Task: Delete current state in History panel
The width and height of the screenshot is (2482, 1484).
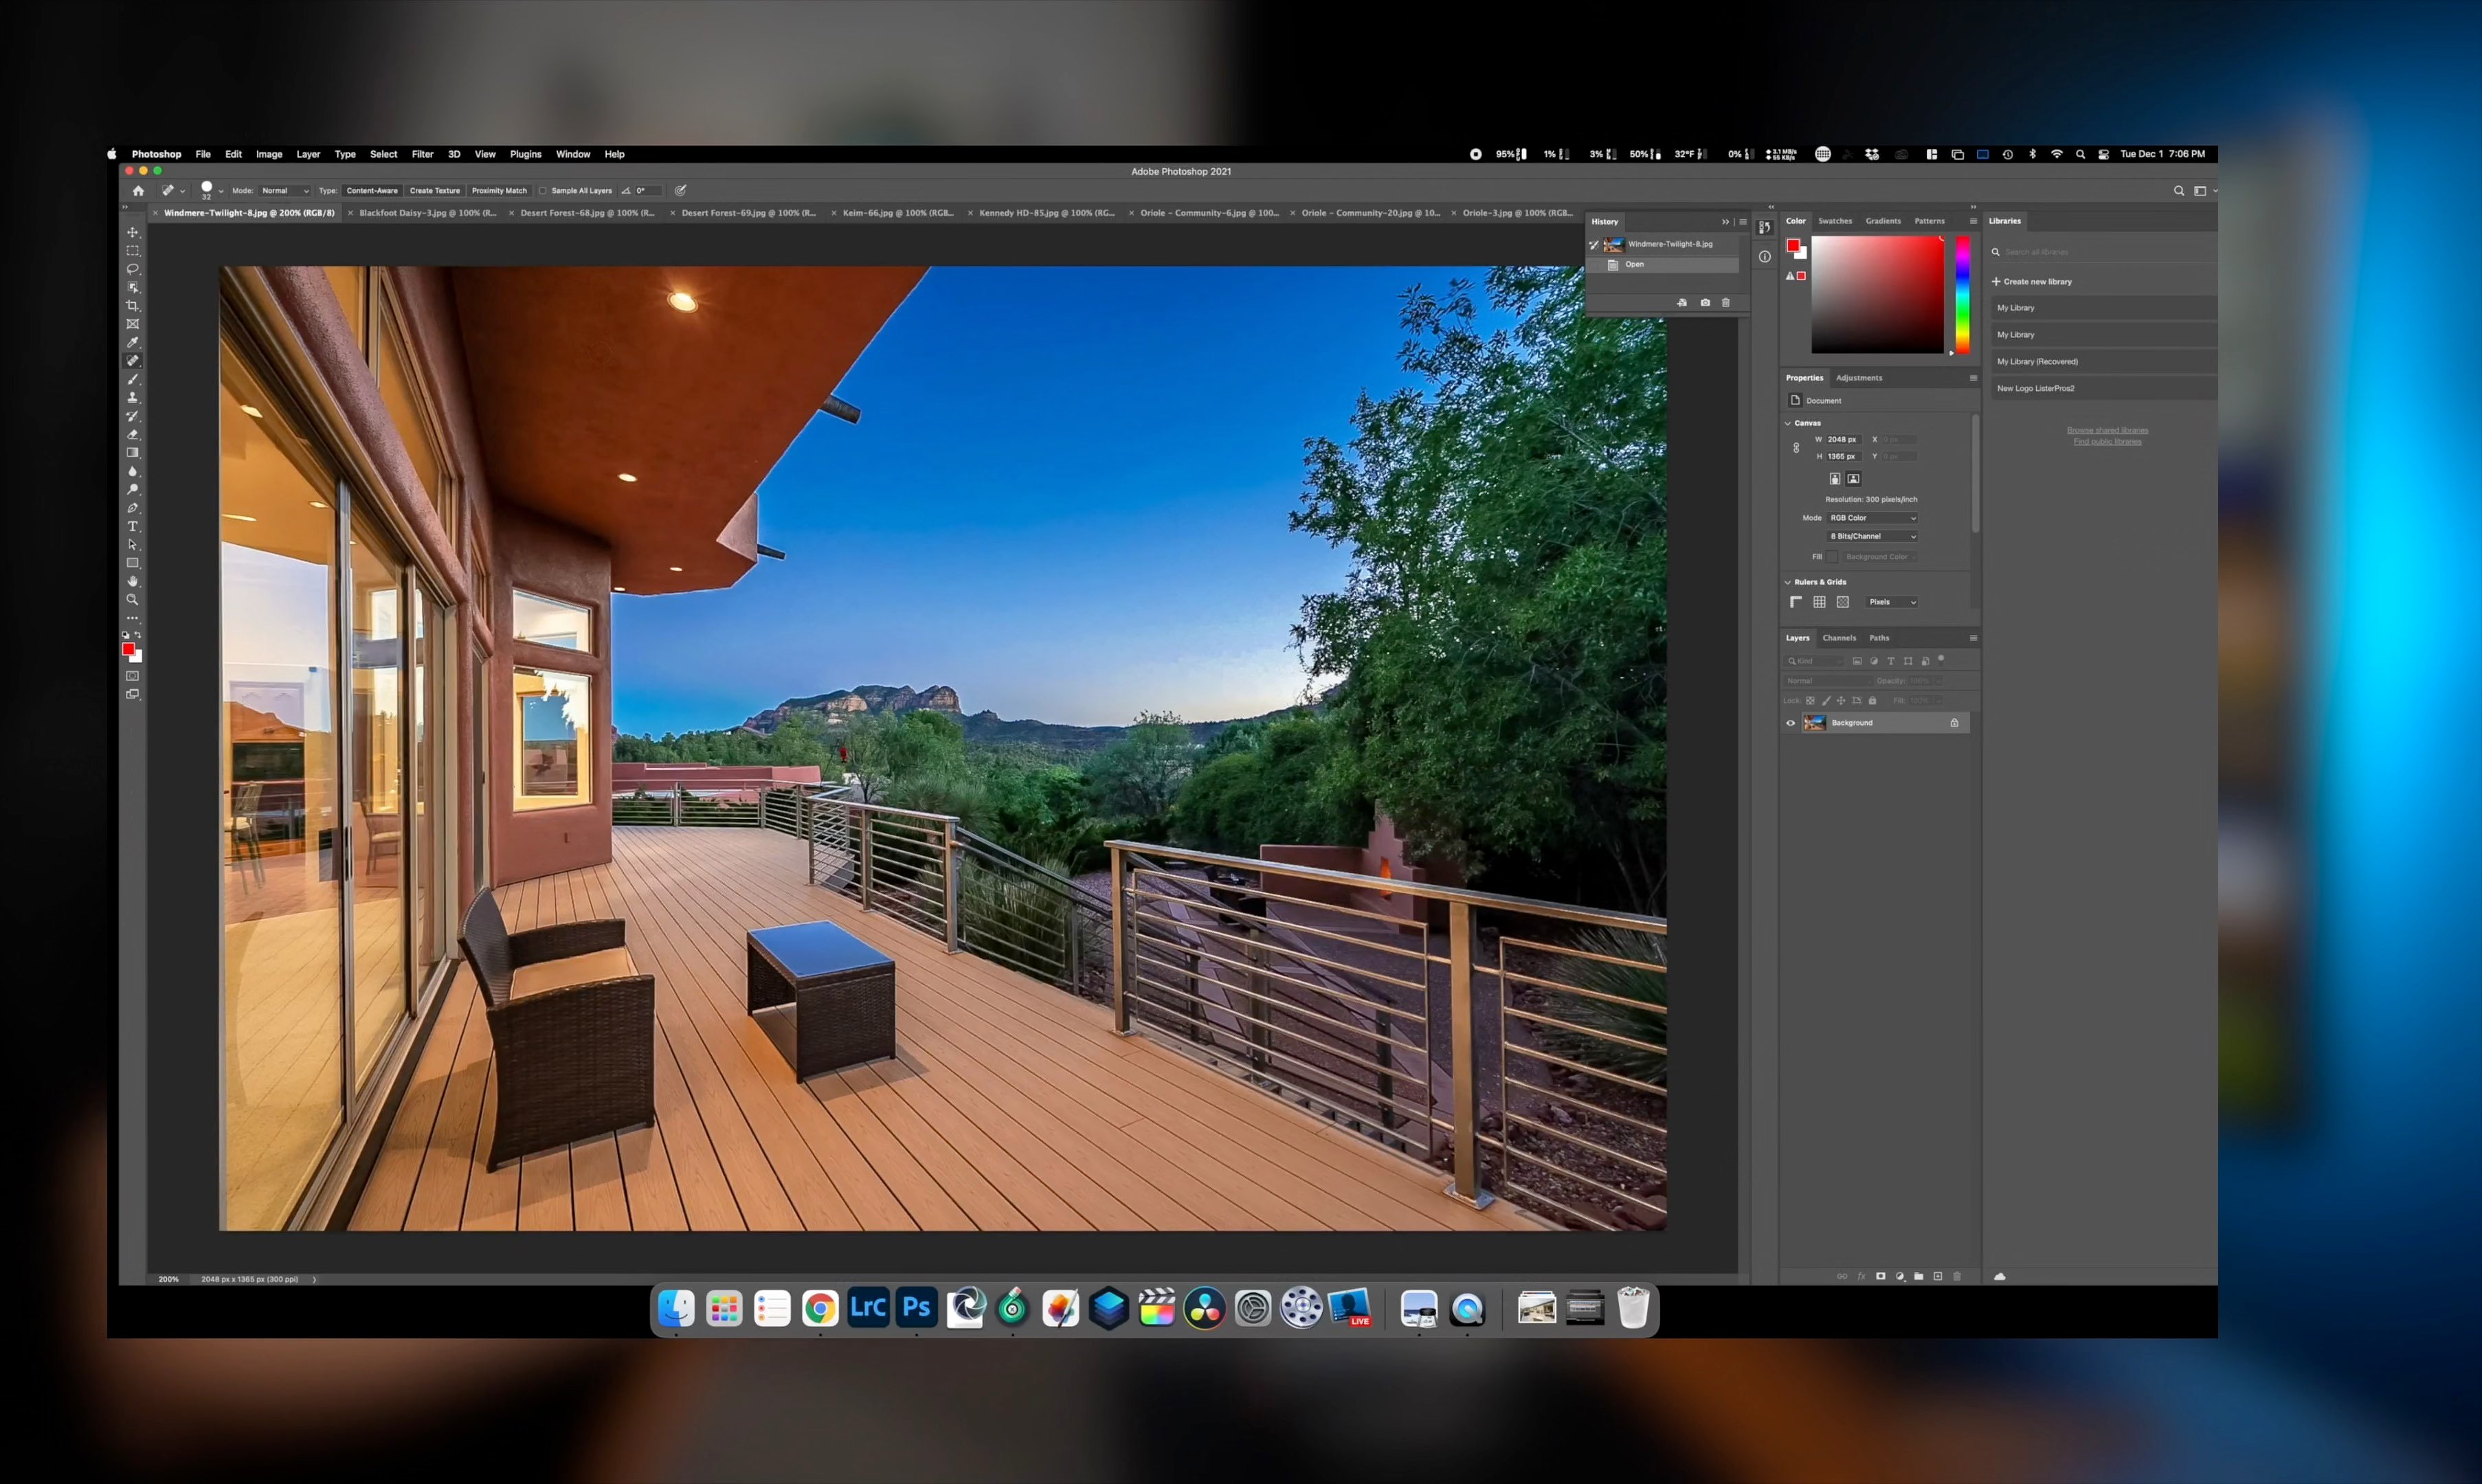Action: 1726,303
